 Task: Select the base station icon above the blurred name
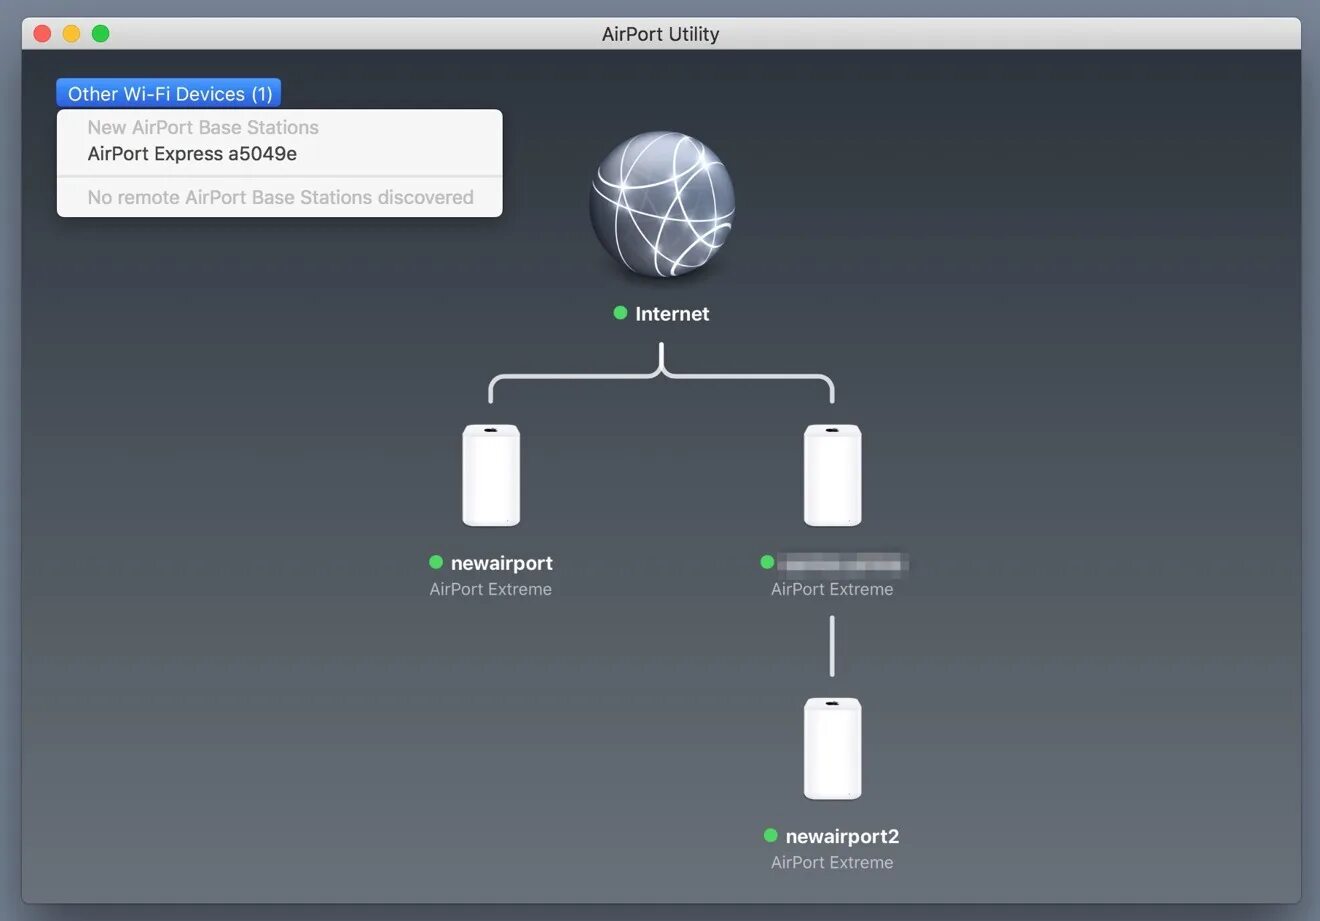point(832,475)
